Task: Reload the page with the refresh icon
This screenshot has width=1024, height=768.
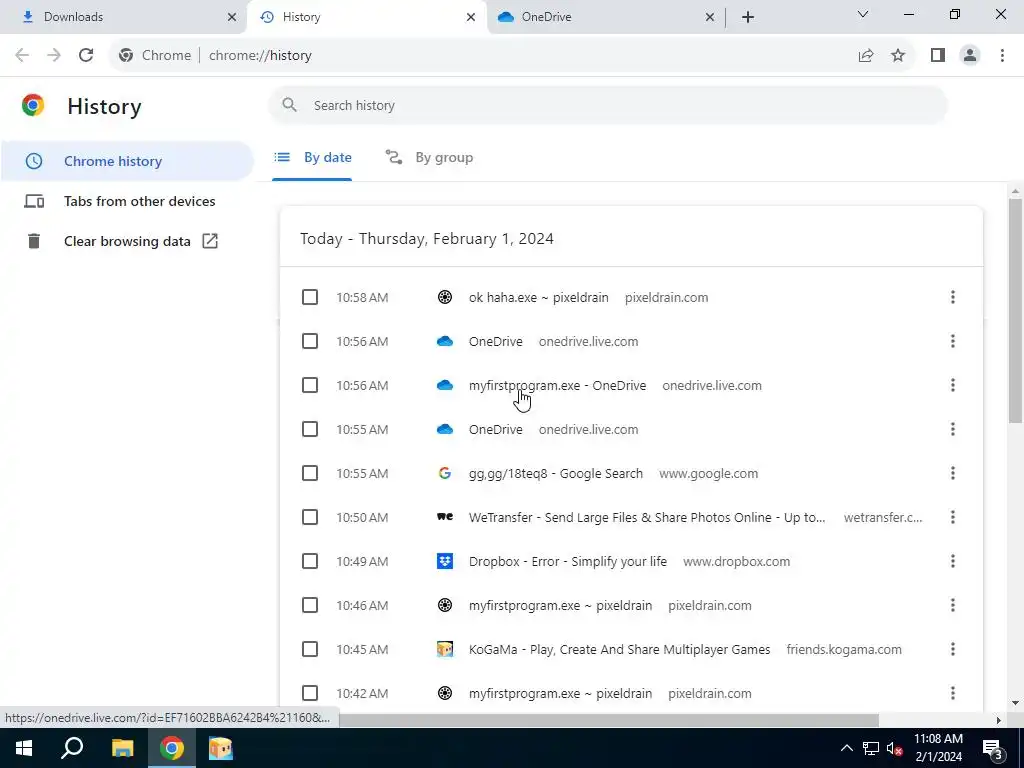Action: [x=86, y=56]
